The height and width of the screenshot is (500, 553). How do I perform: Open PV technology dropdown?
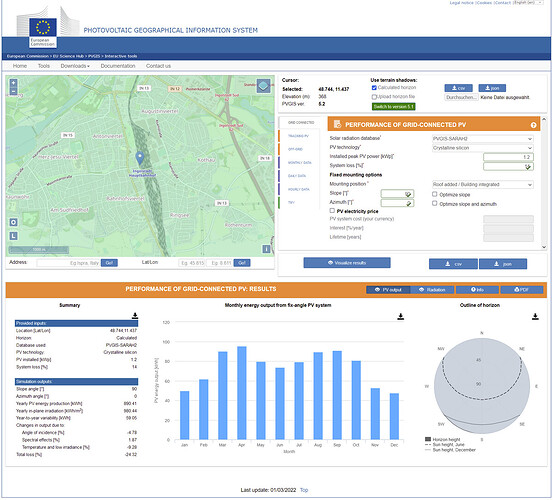(483, 148)
